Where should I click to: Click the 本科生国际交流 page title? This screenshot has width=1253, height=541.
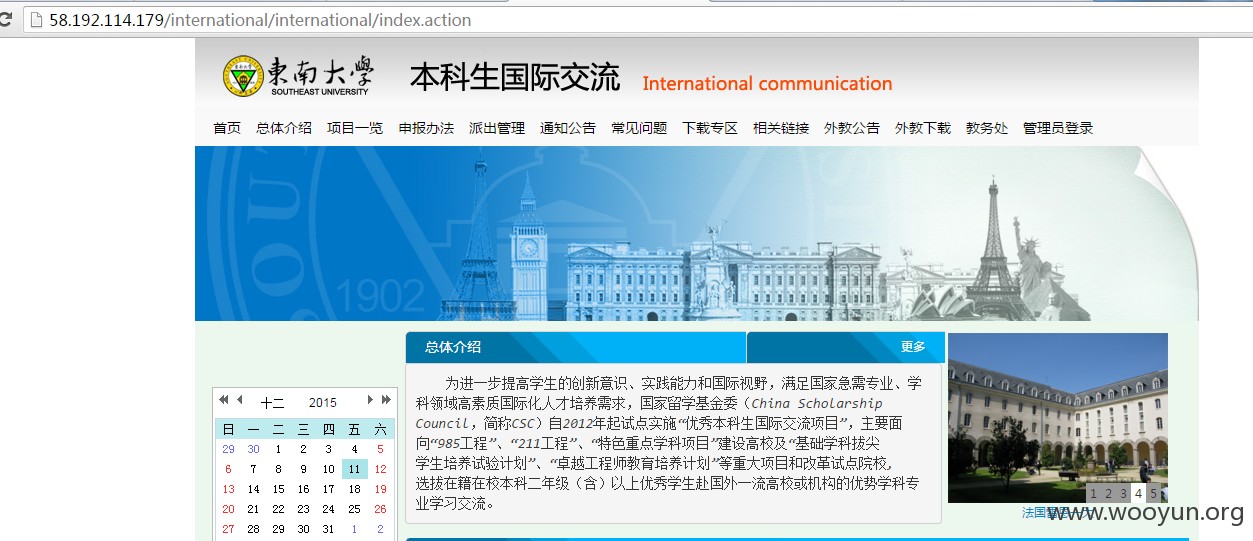[x=515, y=78]
